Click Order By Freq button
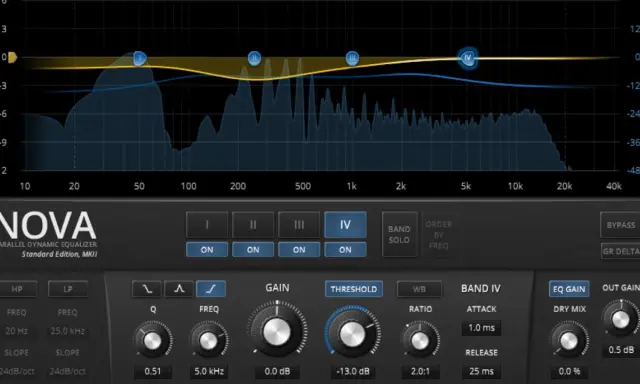 point(439,235)
